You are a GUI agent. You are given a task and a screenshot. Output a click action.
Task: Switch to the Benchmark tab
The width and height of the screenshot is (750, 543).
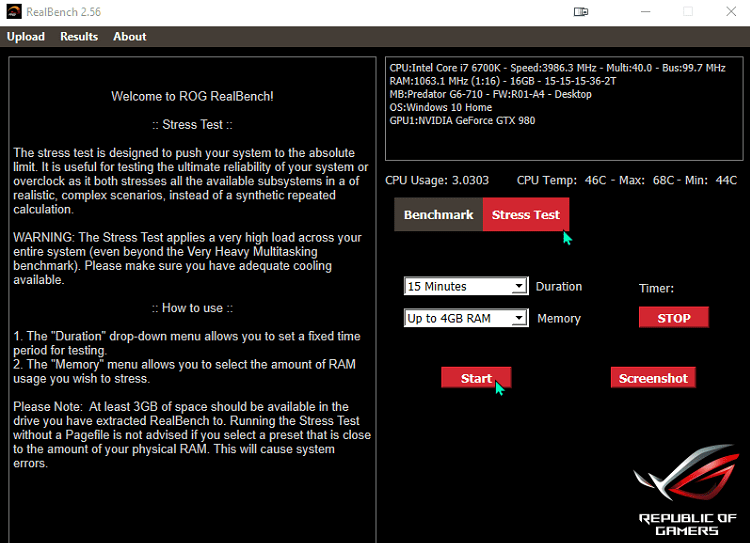pyautogui.click(x=439, y=215)
